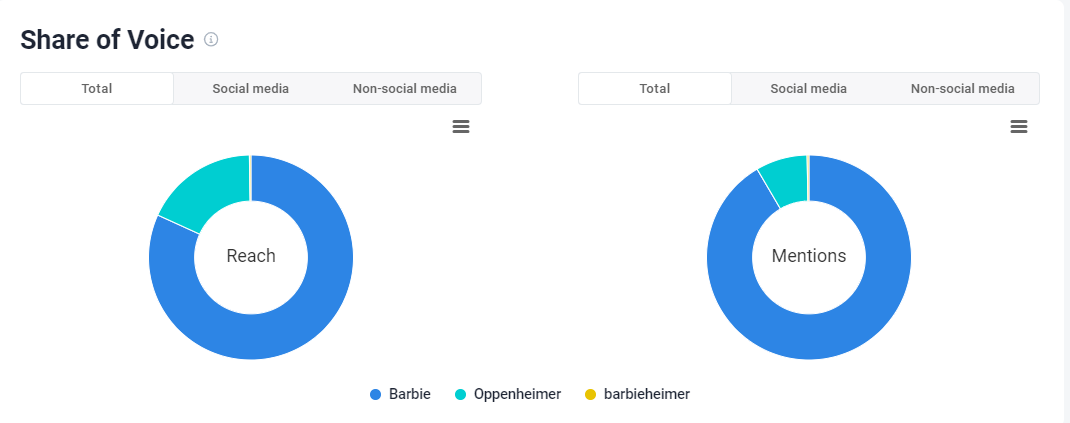
Task: Click the teal Oppenheimer legend dot
Action: tap(461, 394)
